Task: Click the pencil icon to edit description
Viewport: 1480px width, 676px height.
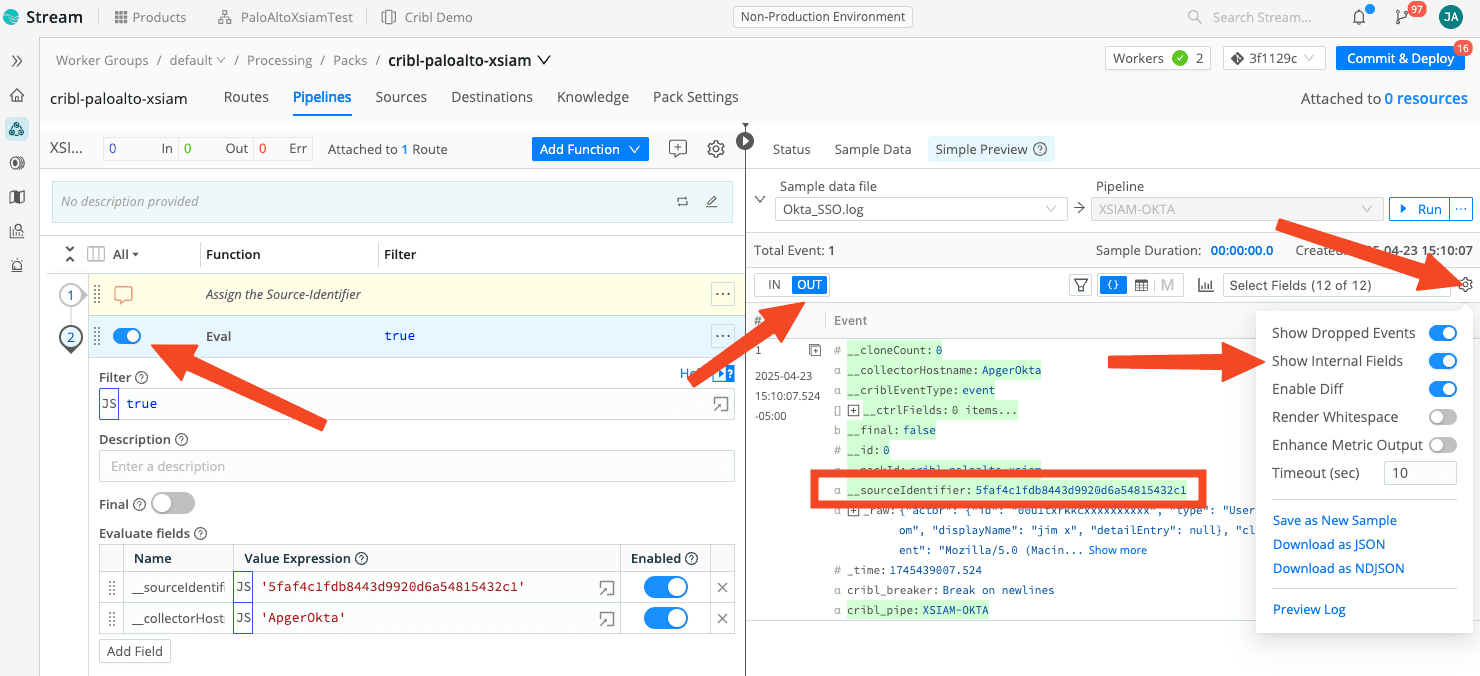Action: pos(712,201)
